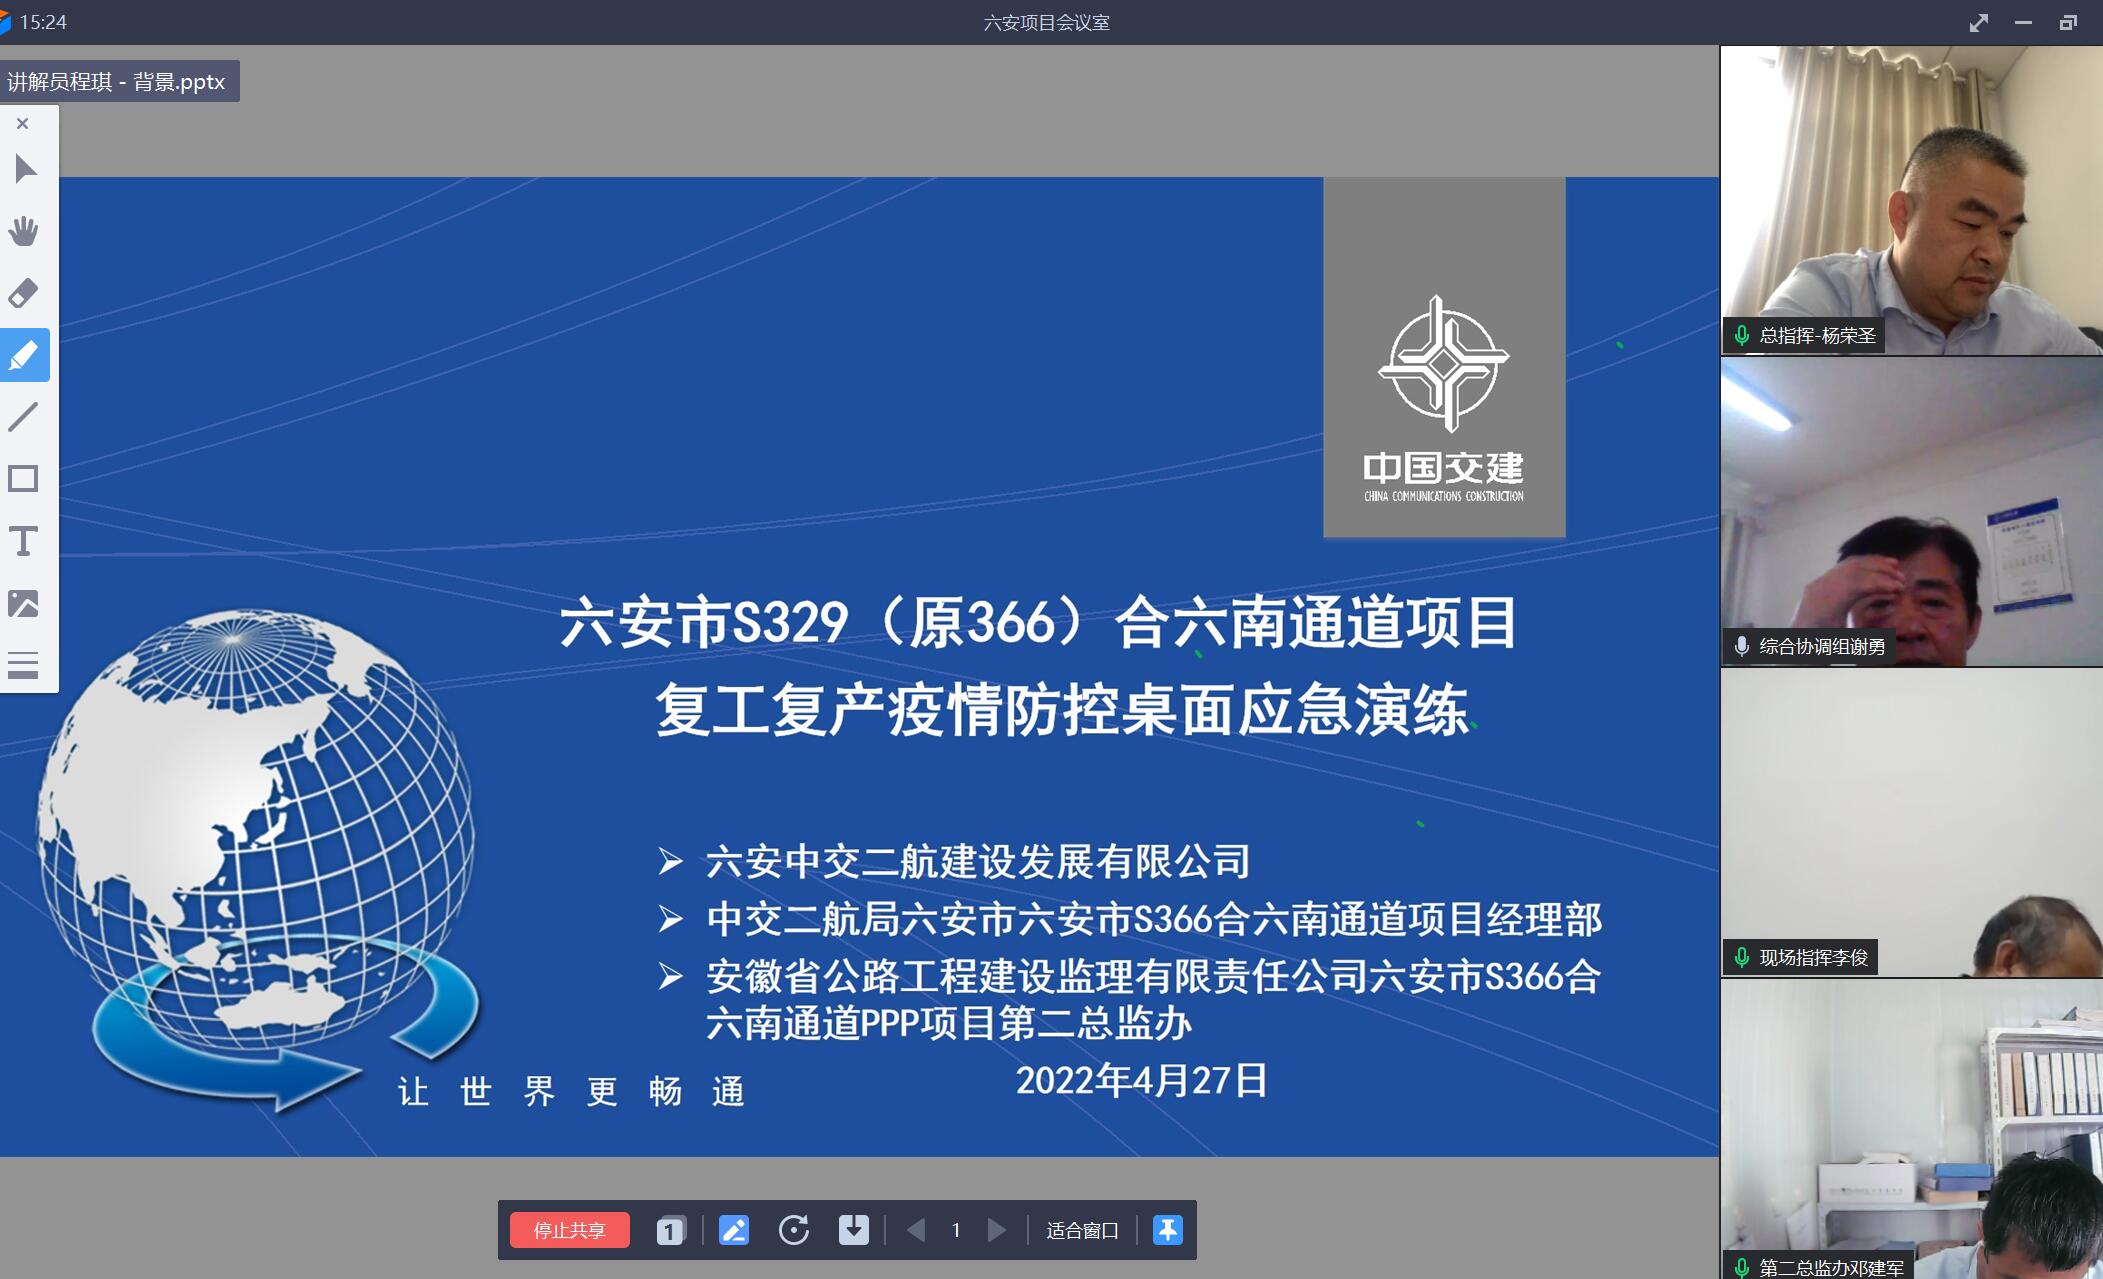The width and height of the screenshot is (2103, 1279).
Task: Rotate the shared slide
Action: [x=794, y=1229]
